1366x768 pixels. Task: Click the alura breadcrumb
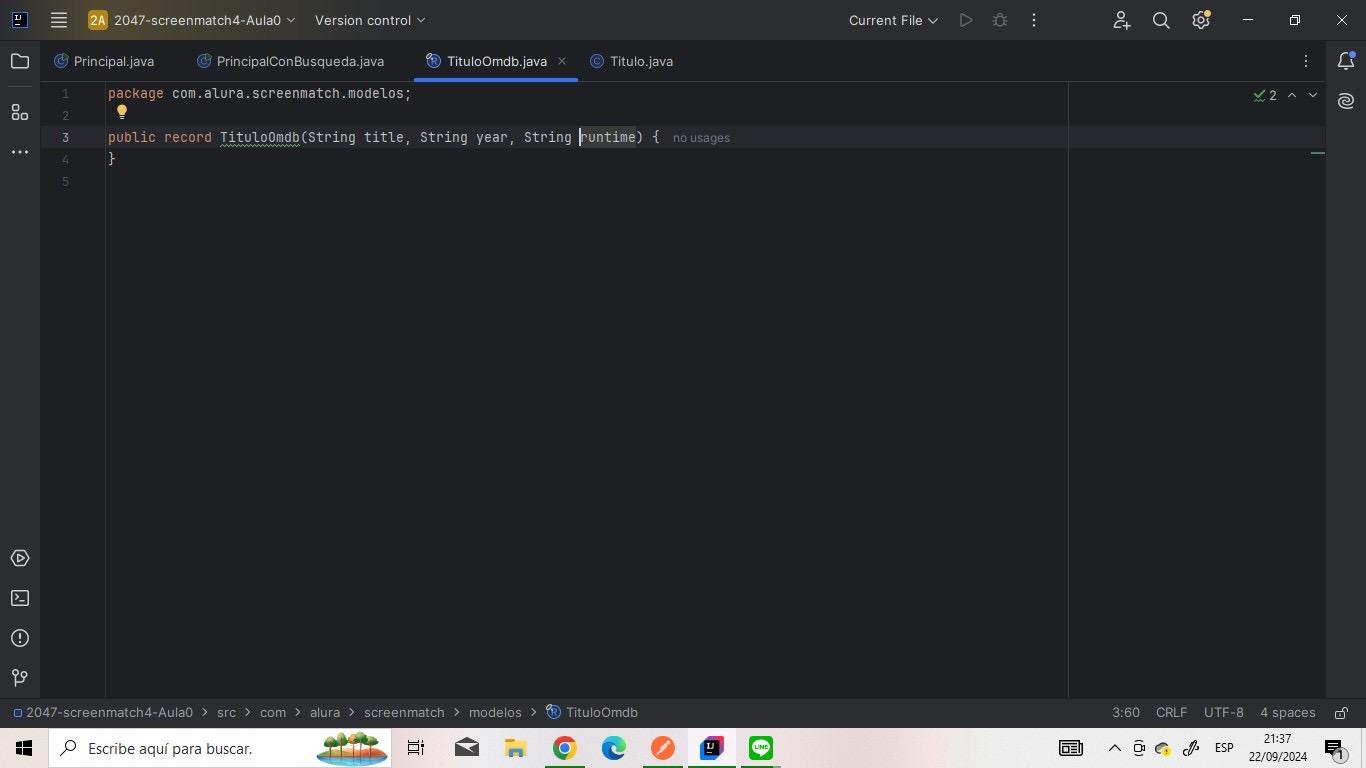click(325, 713)
